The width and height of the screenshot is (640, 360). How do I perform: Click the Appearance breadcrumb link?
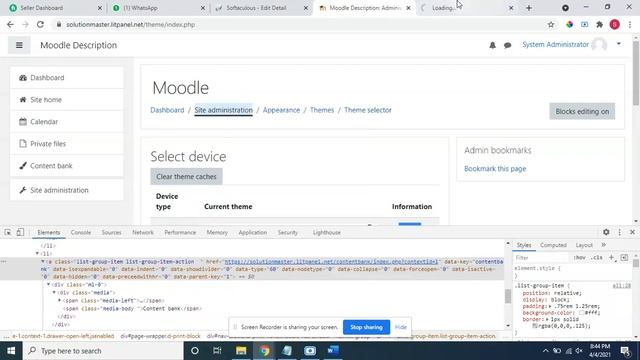(x=281, y=110)
